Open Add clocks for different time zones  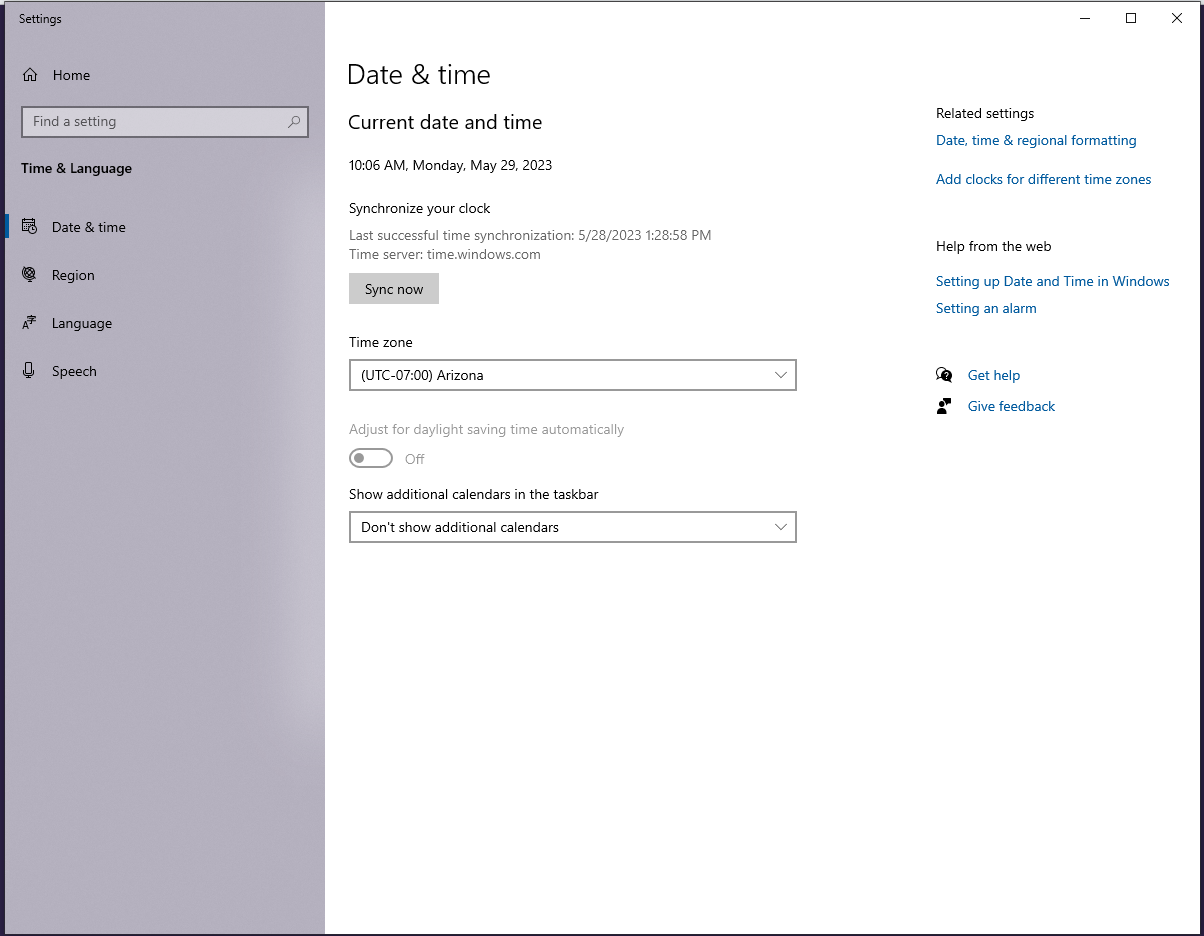point(1043,179)
